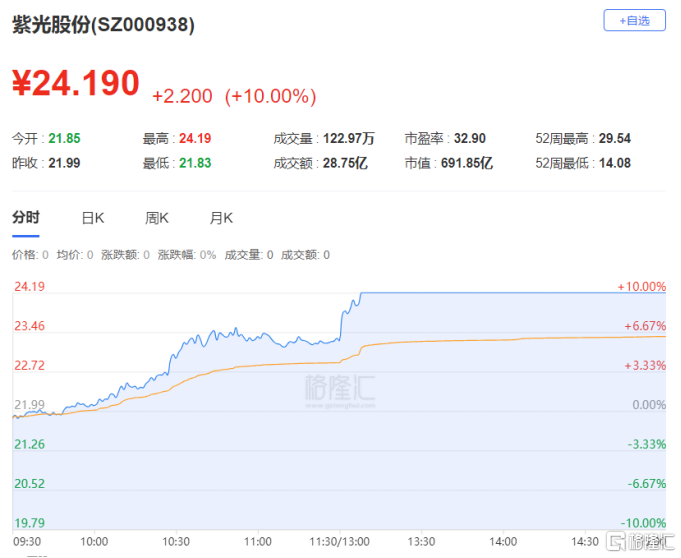Screen dimensions: 681x558
Task: Click the -3.33% percent axis label
Action: point(647,445)
